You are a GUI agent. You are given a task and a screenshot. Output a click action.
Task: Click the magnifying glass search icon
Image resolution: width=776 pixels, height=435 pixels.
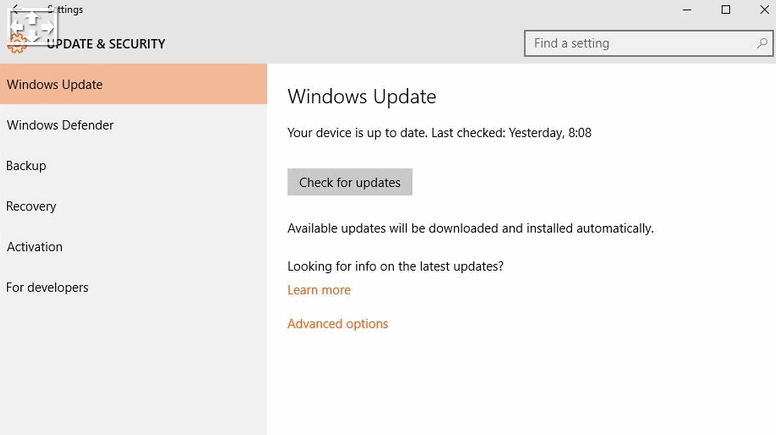[762, 44]
